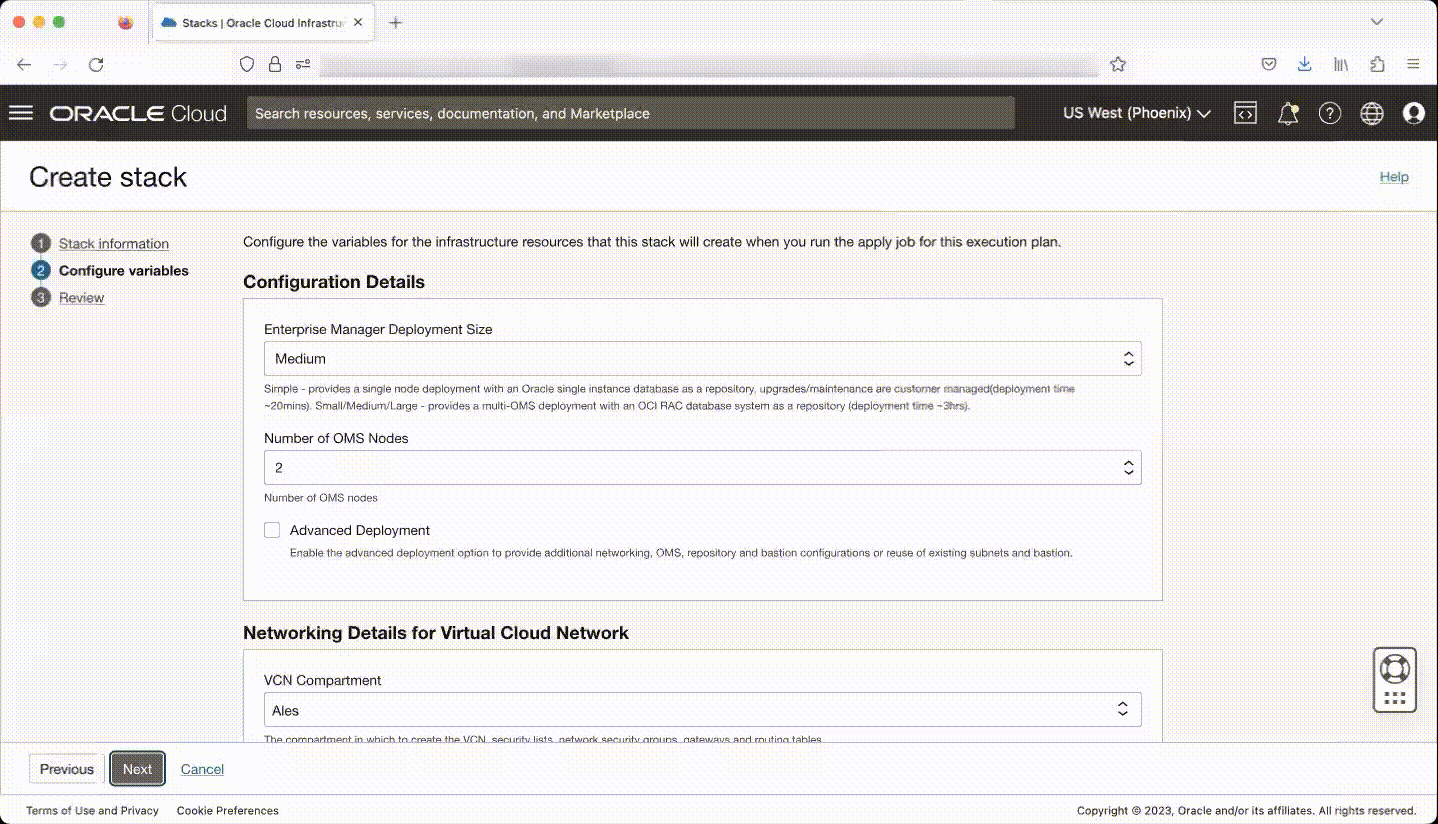Screen dimensions: 1438x824
Task: Open the US West (Phoenix) region selector
Action: 1137,113
